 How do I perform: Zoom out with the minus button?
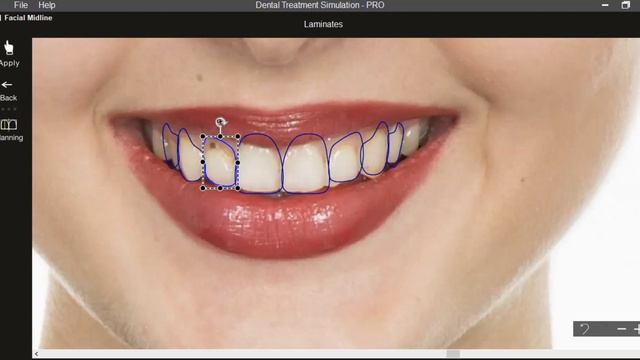pyautogui.click(x=622, y=329)
